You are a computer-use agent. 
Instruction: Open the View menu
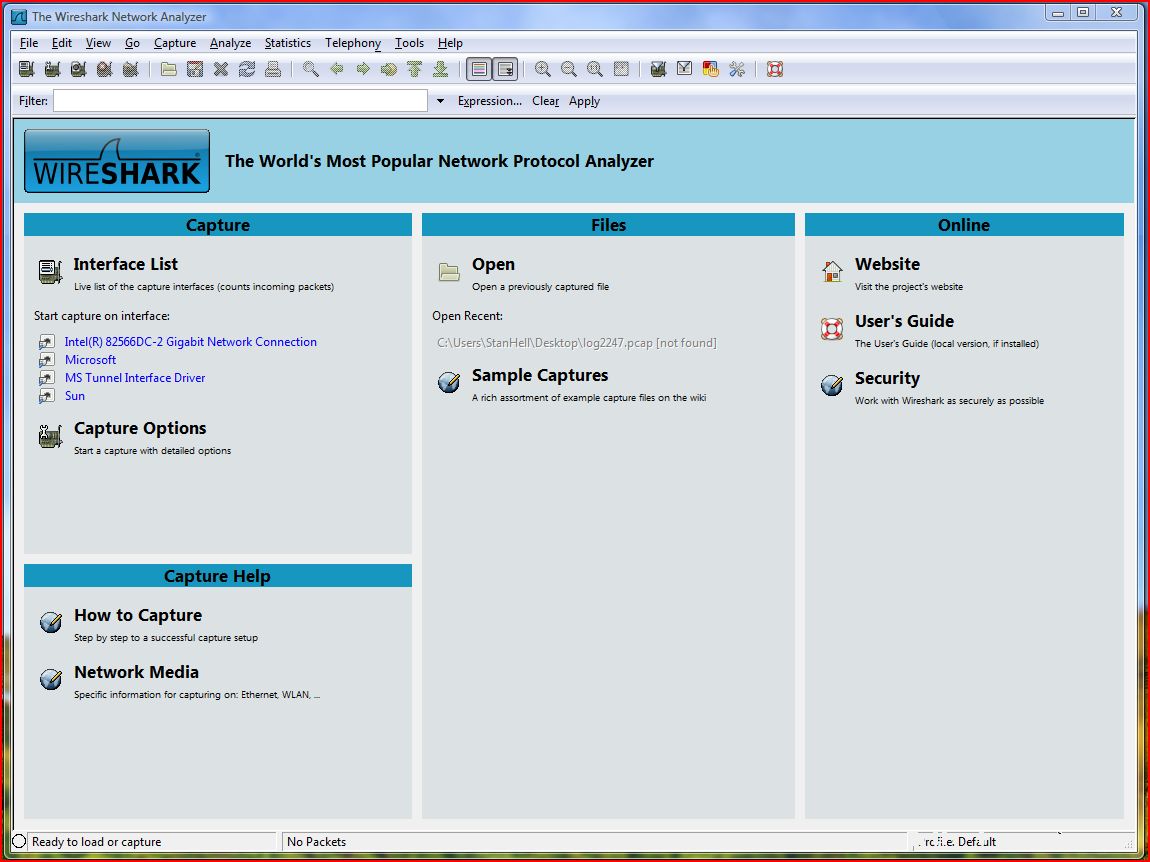98,43
